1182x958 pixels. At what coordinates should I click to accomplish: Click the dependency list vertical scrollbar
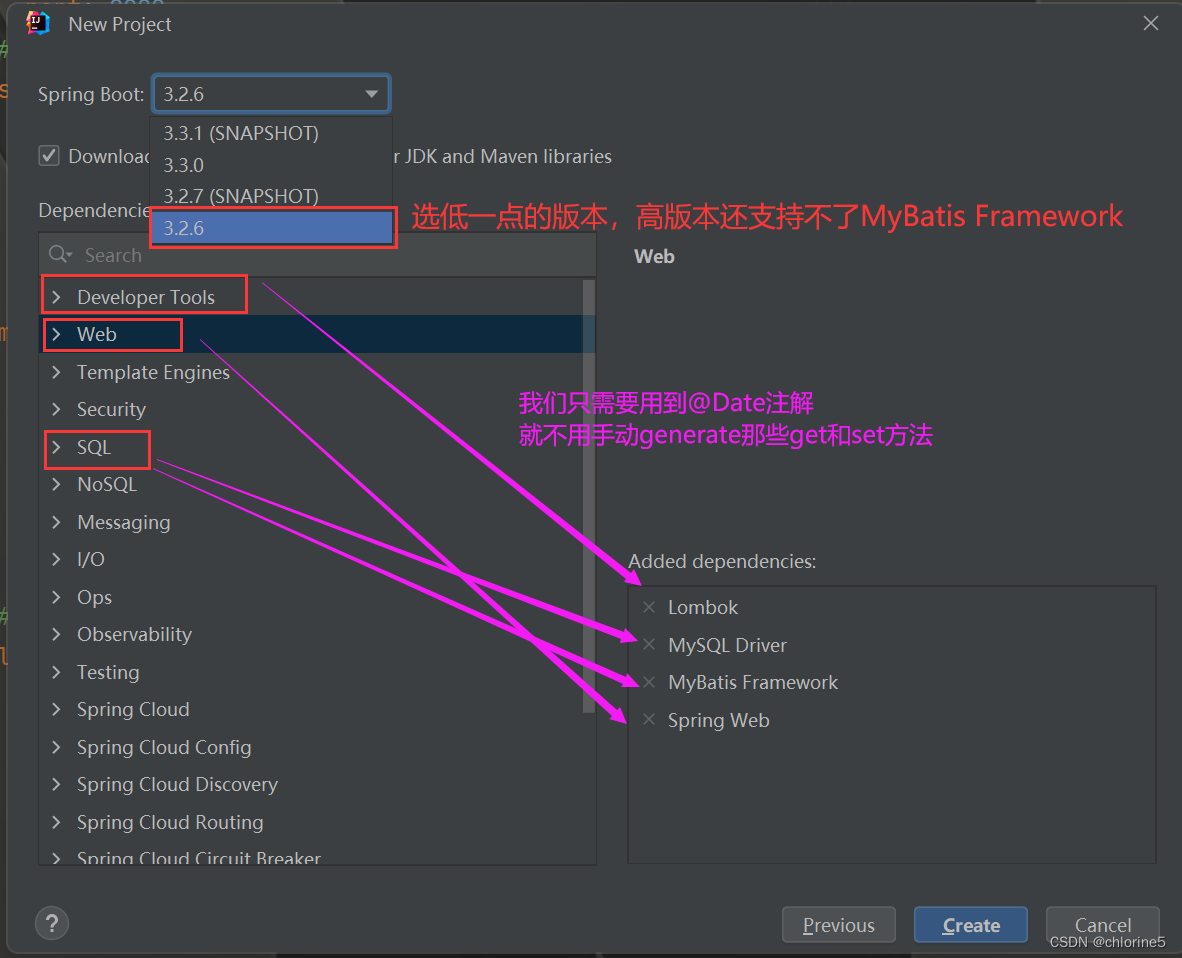click(x=589, y=496)
